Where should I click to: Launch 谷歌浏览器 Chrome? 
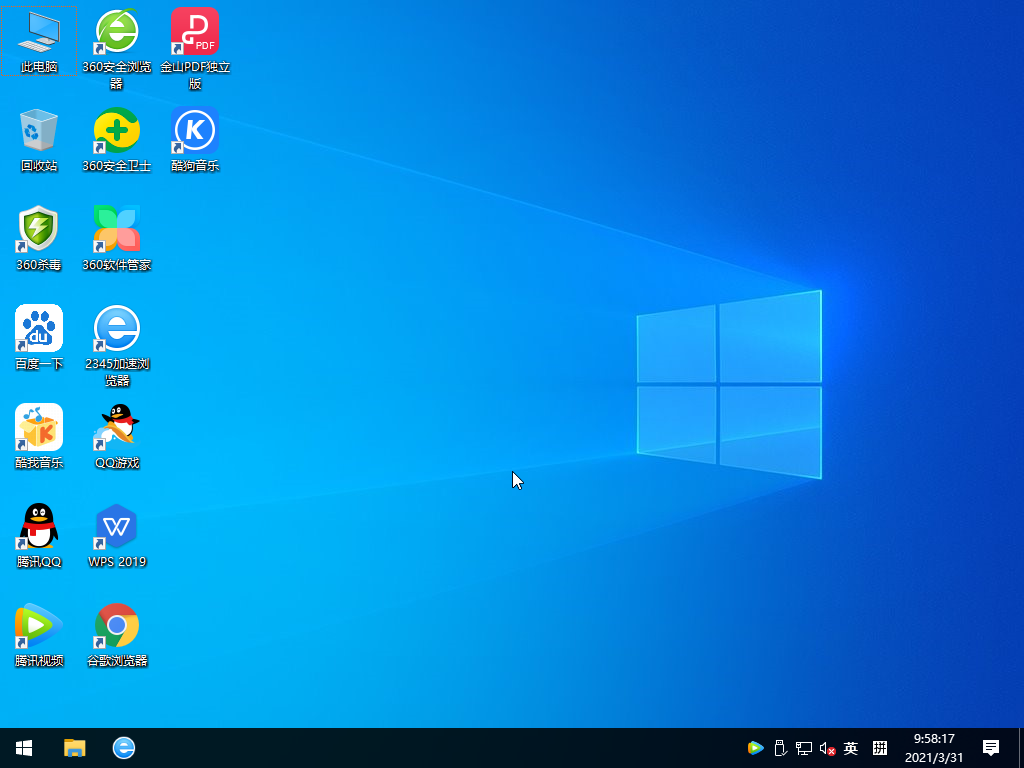tap(117, 626)
